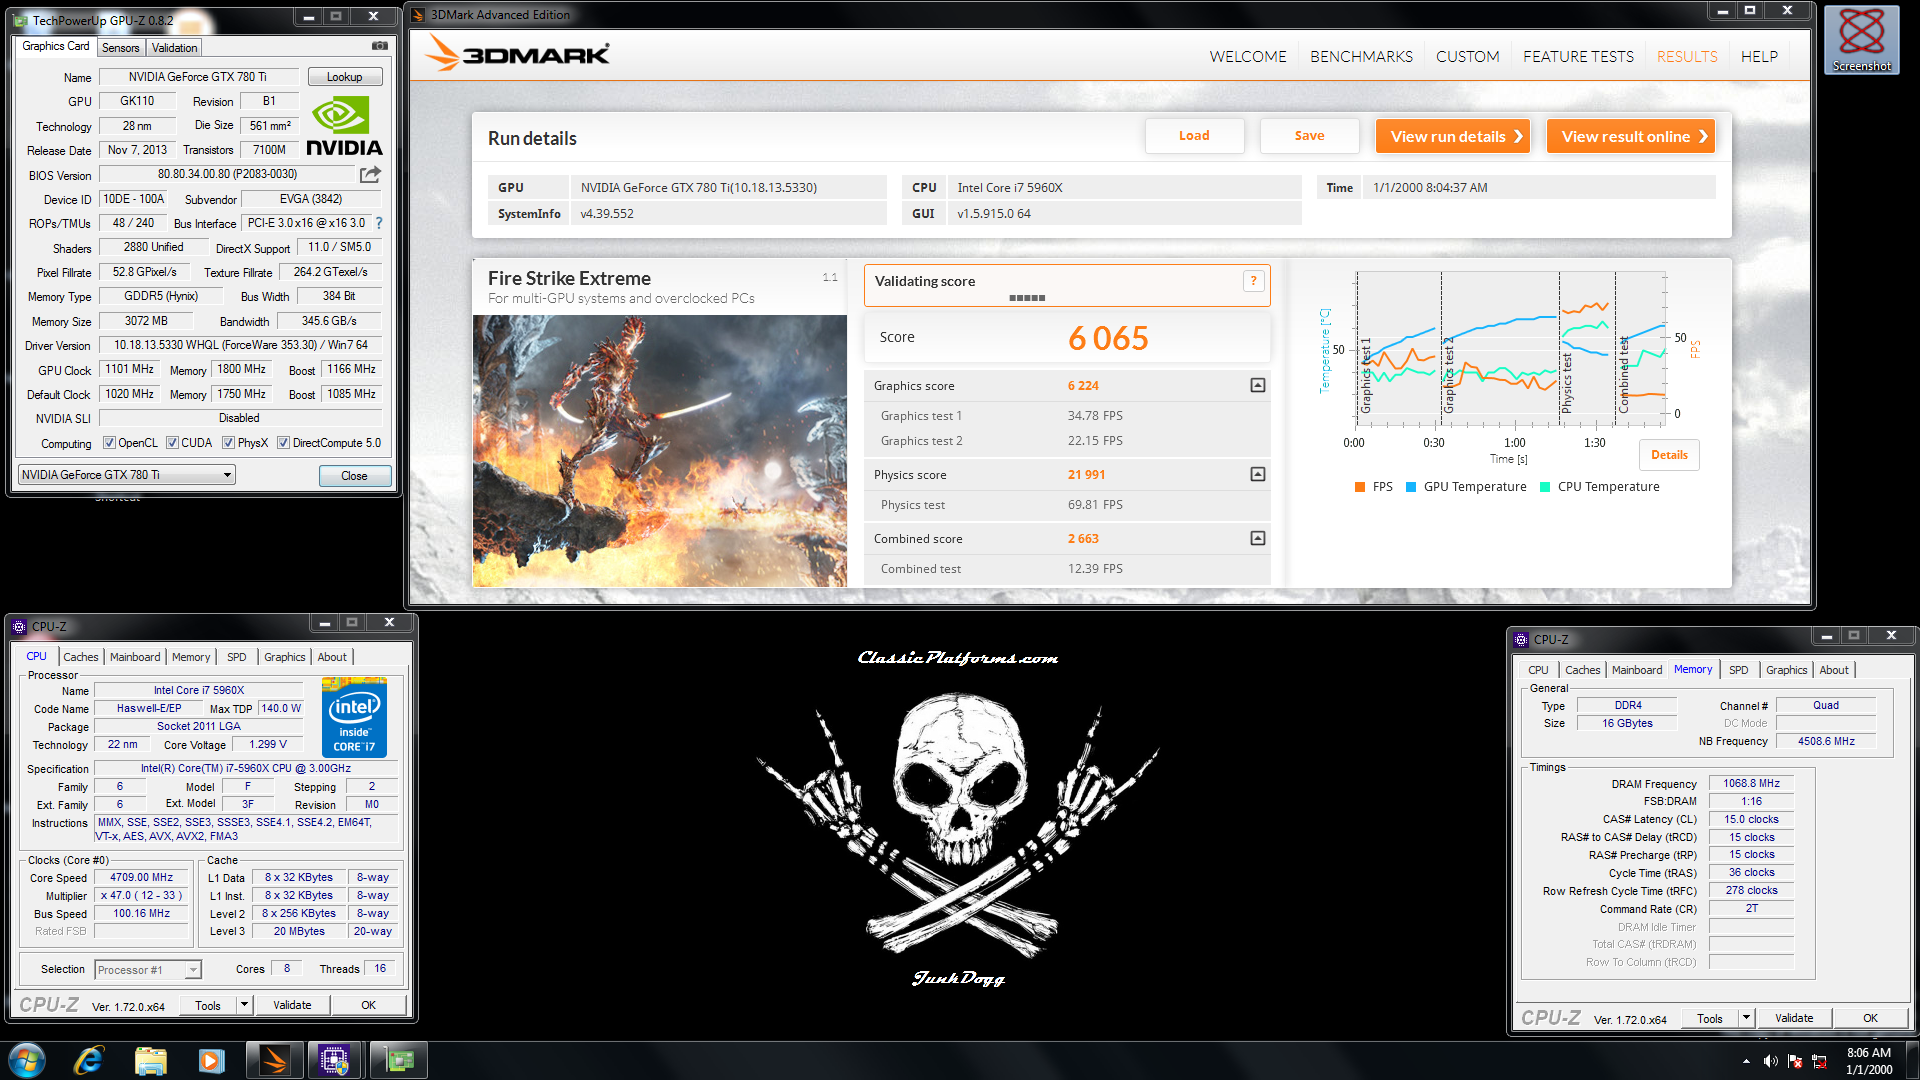Click the Save button in Run details
This screenshot has height=1080, width=1920.
click(1309, 136)
